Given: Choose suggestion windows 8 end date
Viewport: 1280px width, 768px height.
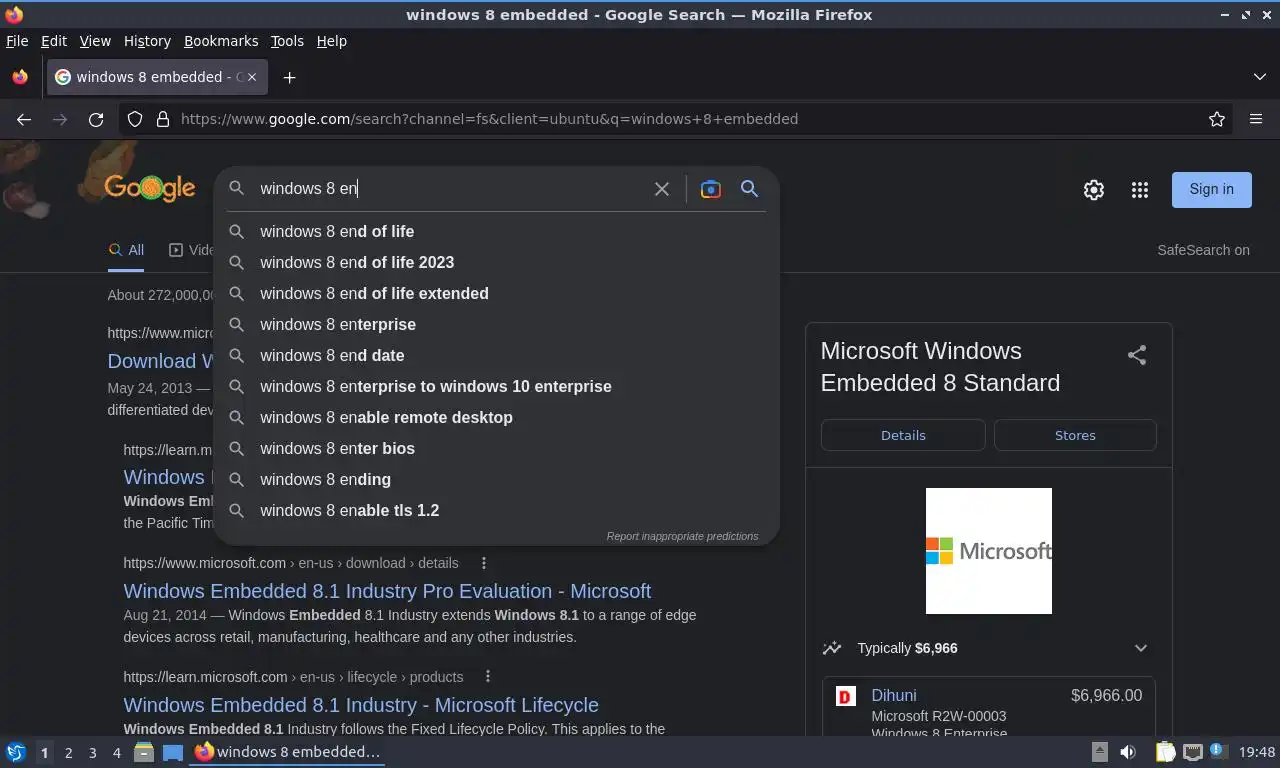Looking at the screenshot, I should [x=496, y=355].
